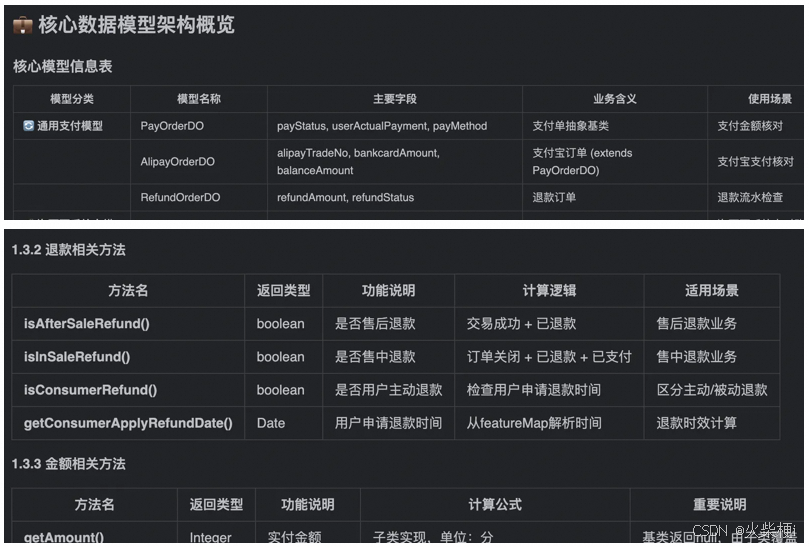Click the 适用场景 column header
Image resolution: width=809 pixels, height=547 pixels.
coord(711,291)
